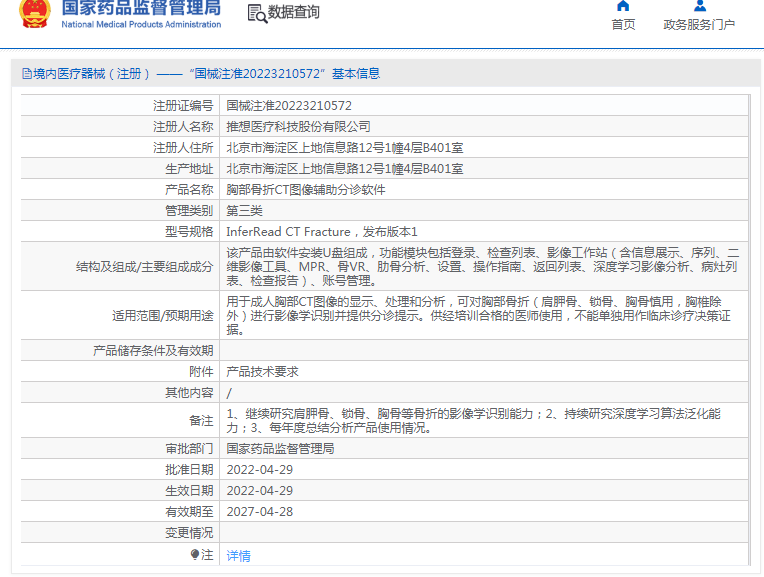The width and height of the screenshot is (764, 577).
Task: Click the 首页 home icon
Action: coord(623,6)
